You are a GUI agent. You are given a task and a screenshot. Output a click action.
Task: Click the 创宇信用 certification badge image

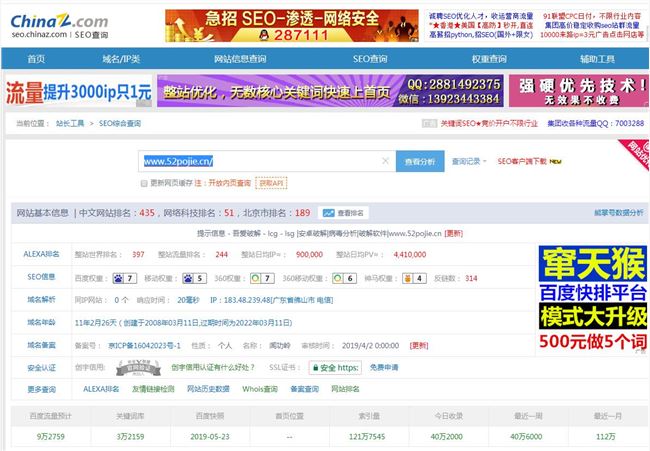tap(138, 368)
